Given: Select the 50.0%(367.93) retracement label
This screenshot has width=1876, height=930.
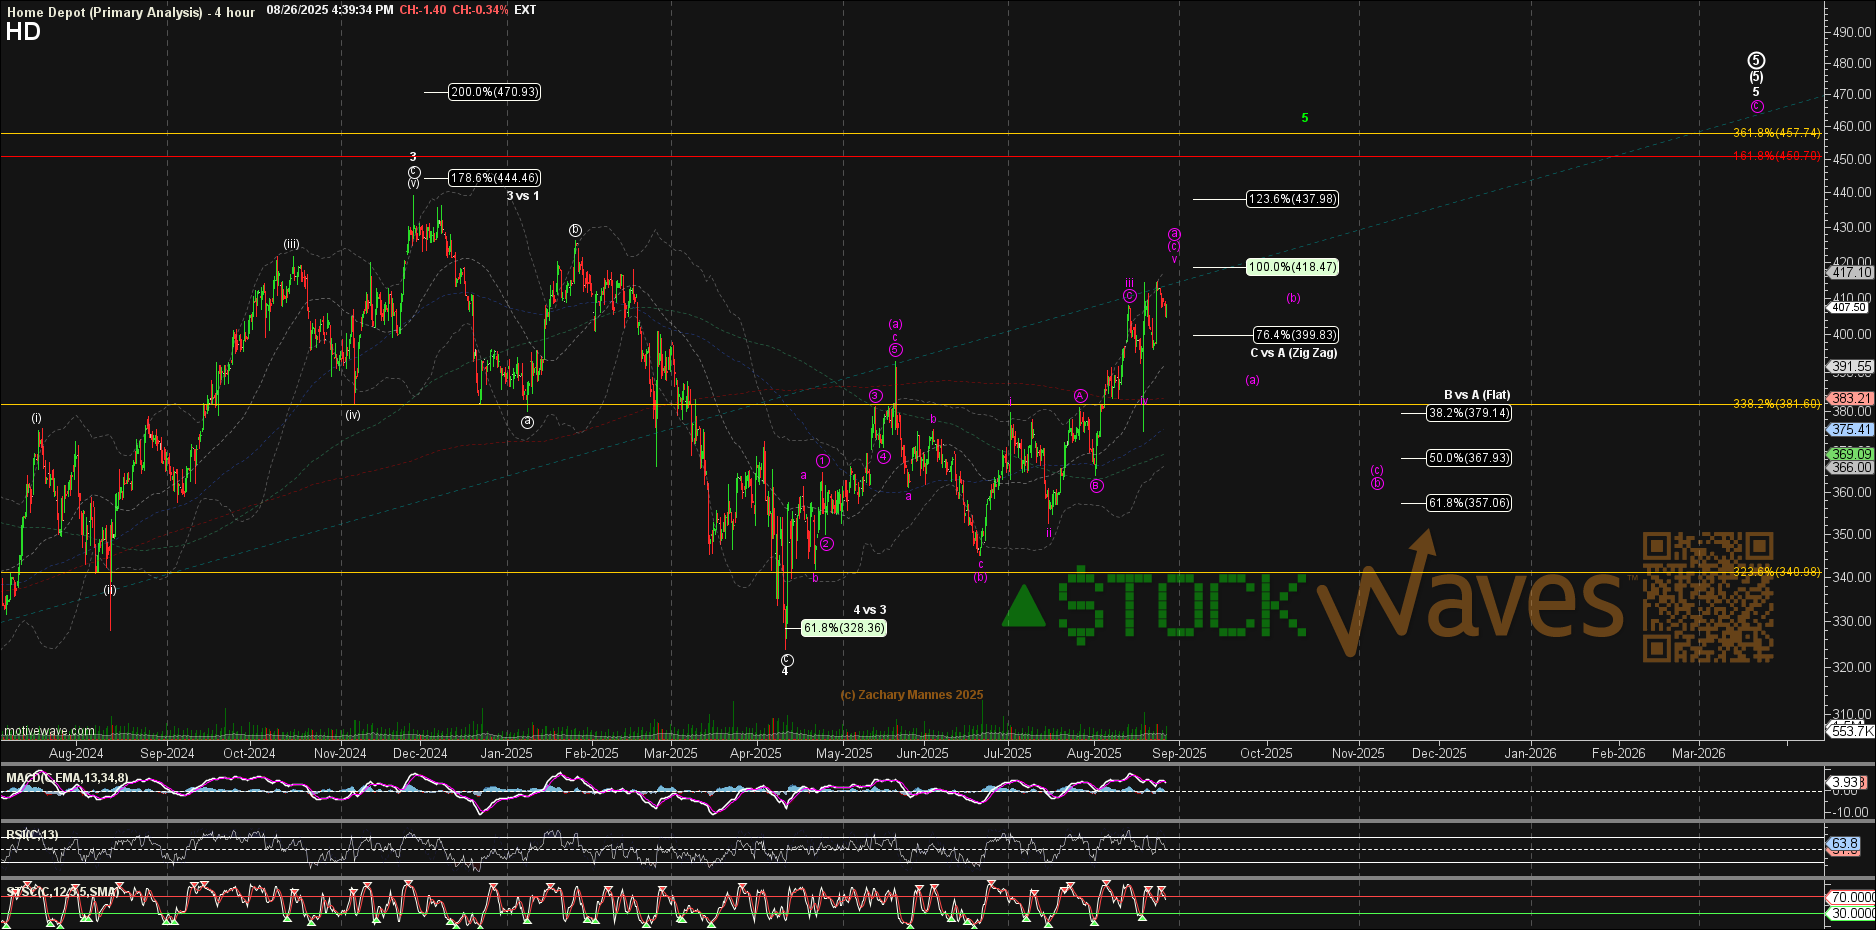Looking at the screenshot, I should (1469, 458).
